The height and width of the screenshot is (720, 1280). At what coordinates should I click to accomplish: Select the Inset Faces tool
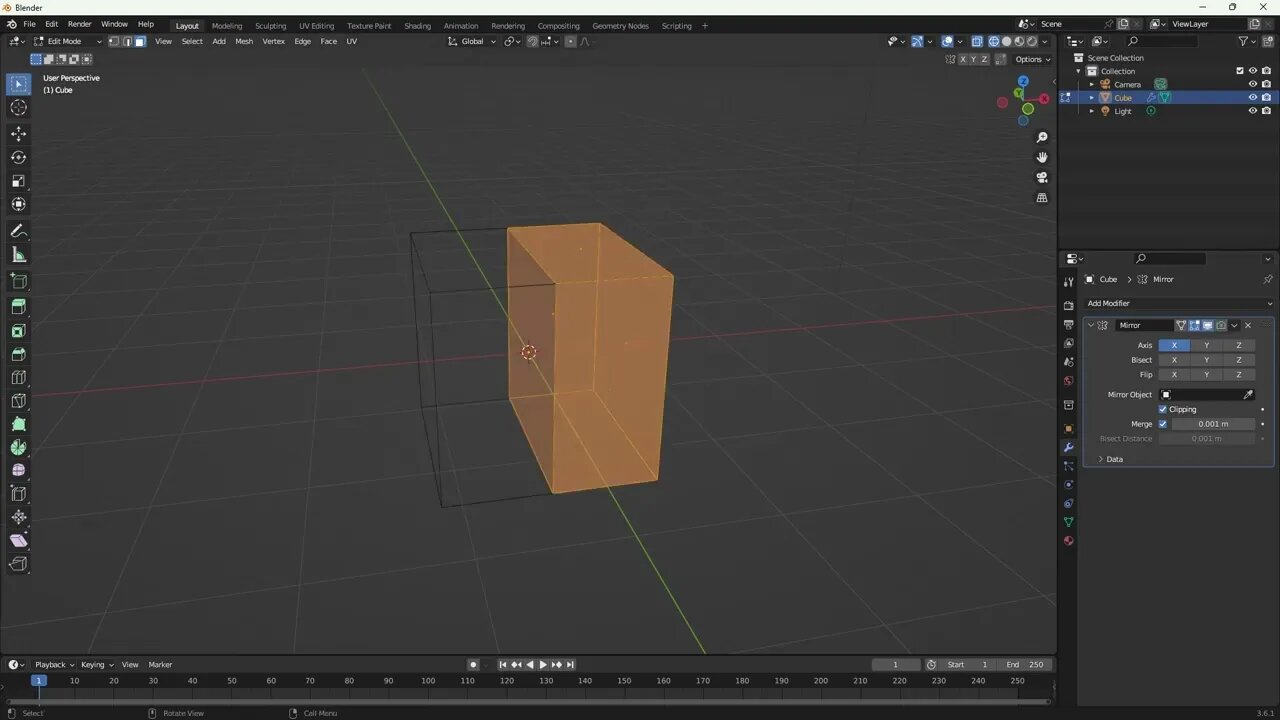click(x=18, y=331)
